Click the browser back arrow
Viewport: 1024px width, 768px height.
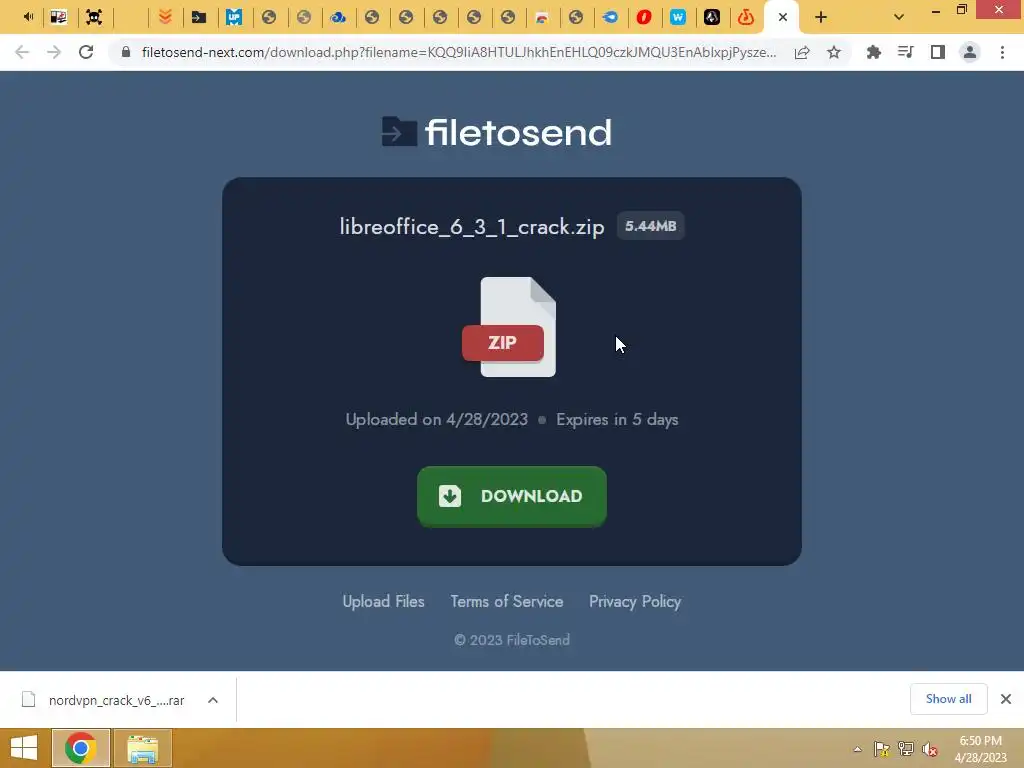coord(22,52)
